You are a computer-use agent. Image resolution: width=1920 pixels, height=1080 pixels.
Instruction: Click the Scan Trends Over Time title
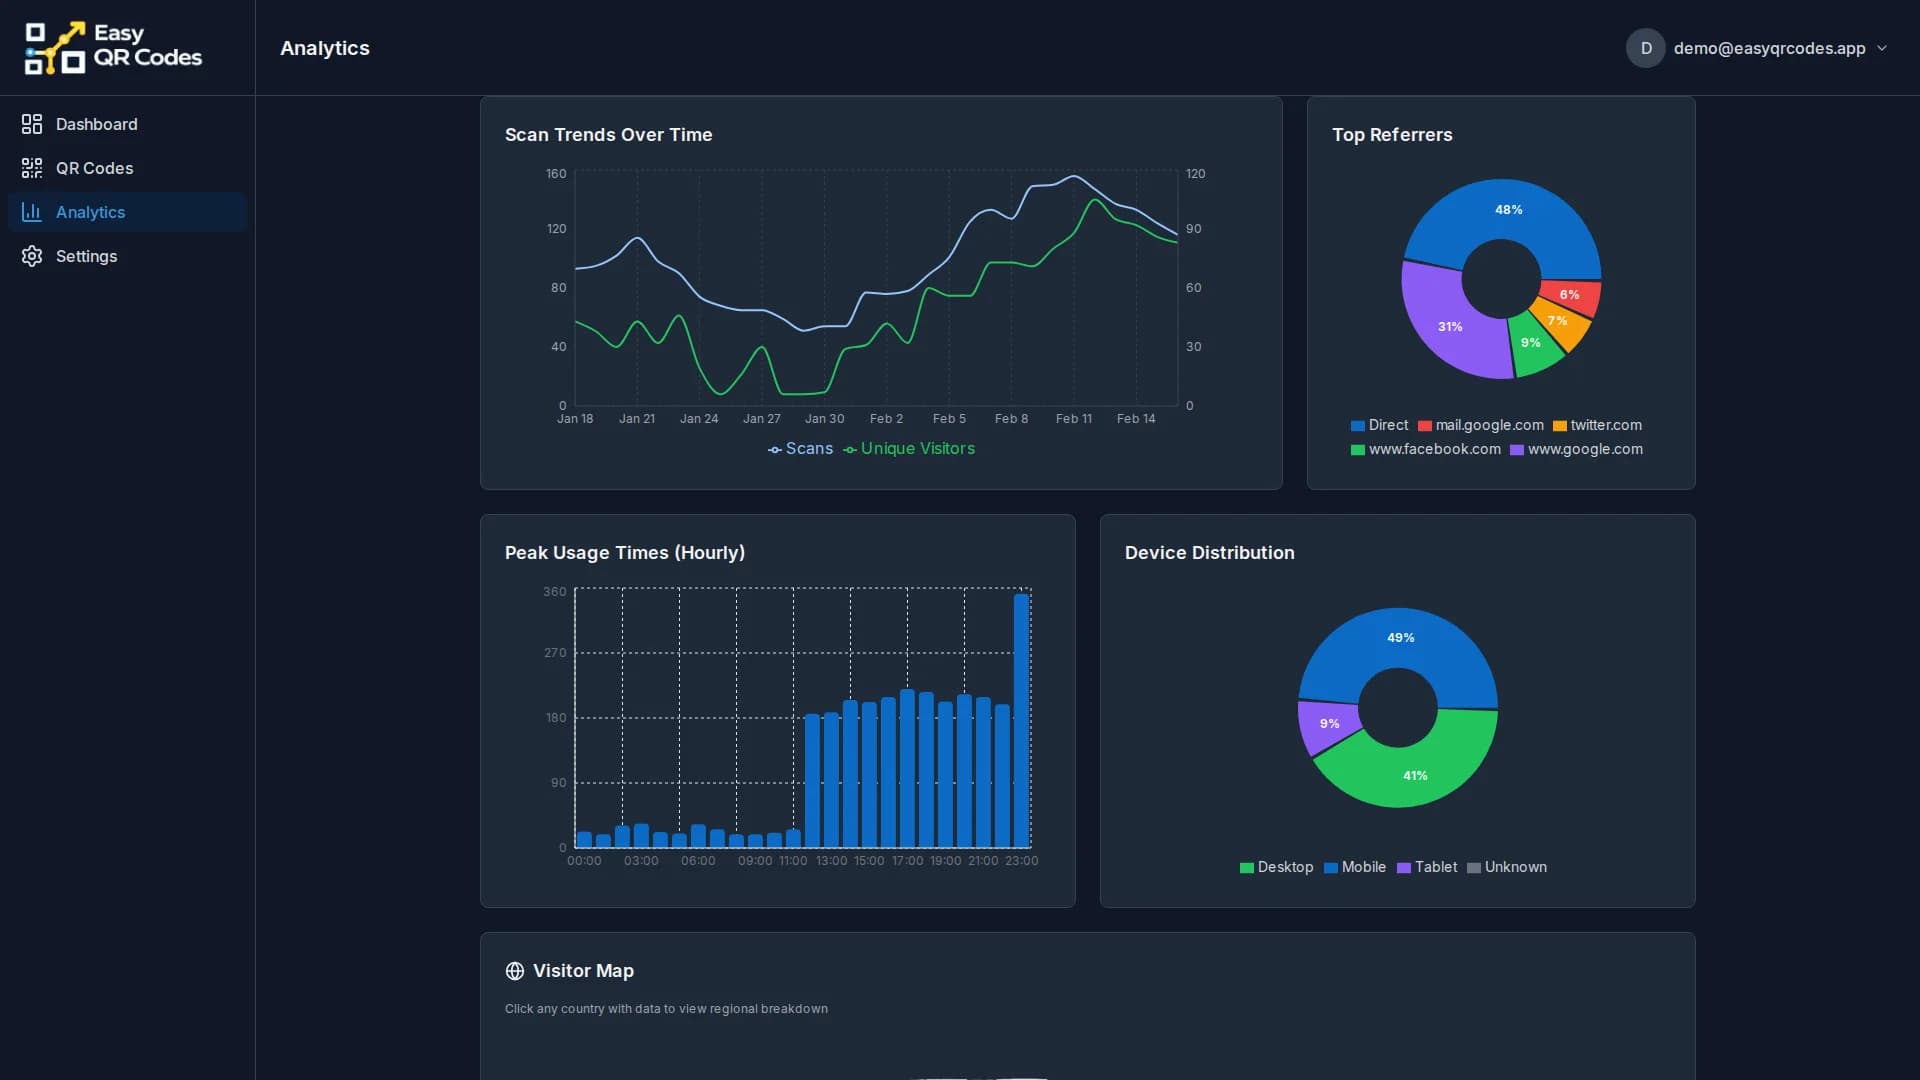point(609,135)
